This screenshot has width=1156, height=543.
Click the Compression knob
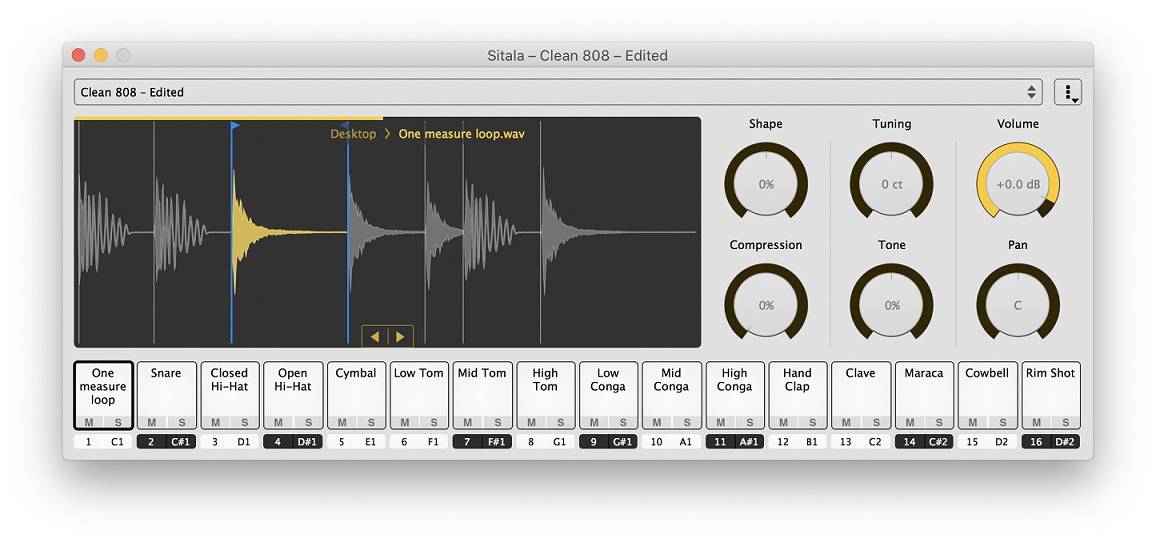[766, 305]
